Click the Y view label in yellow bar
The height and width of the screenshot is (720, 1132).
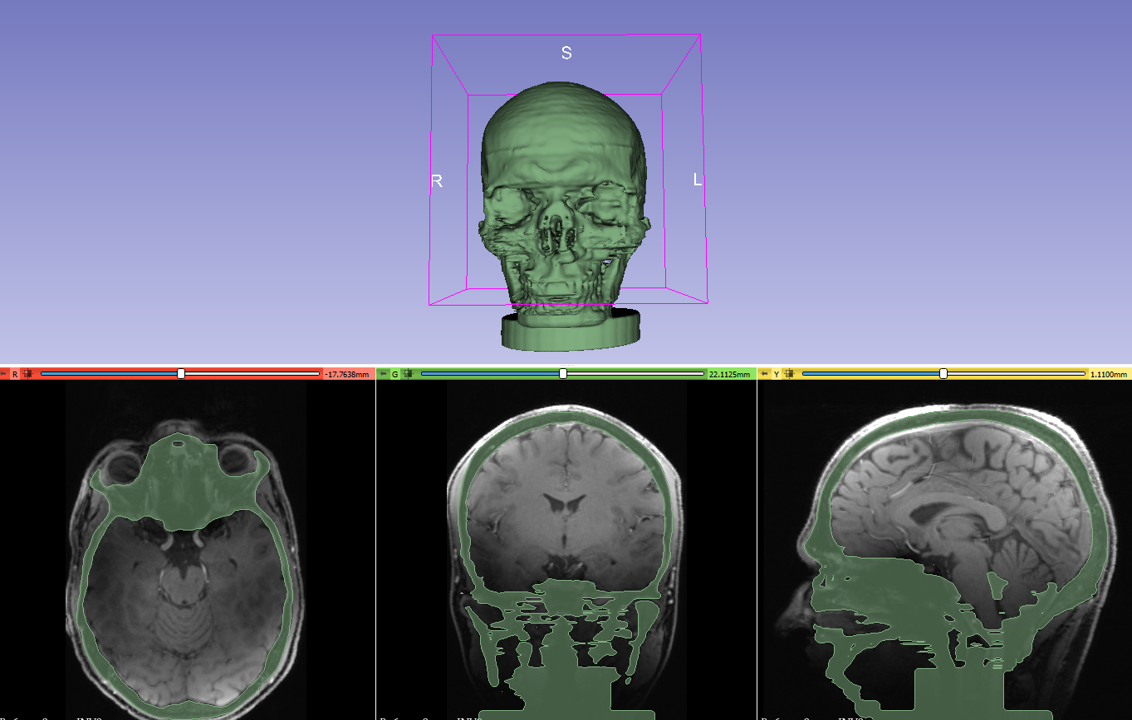pos(776,374)
